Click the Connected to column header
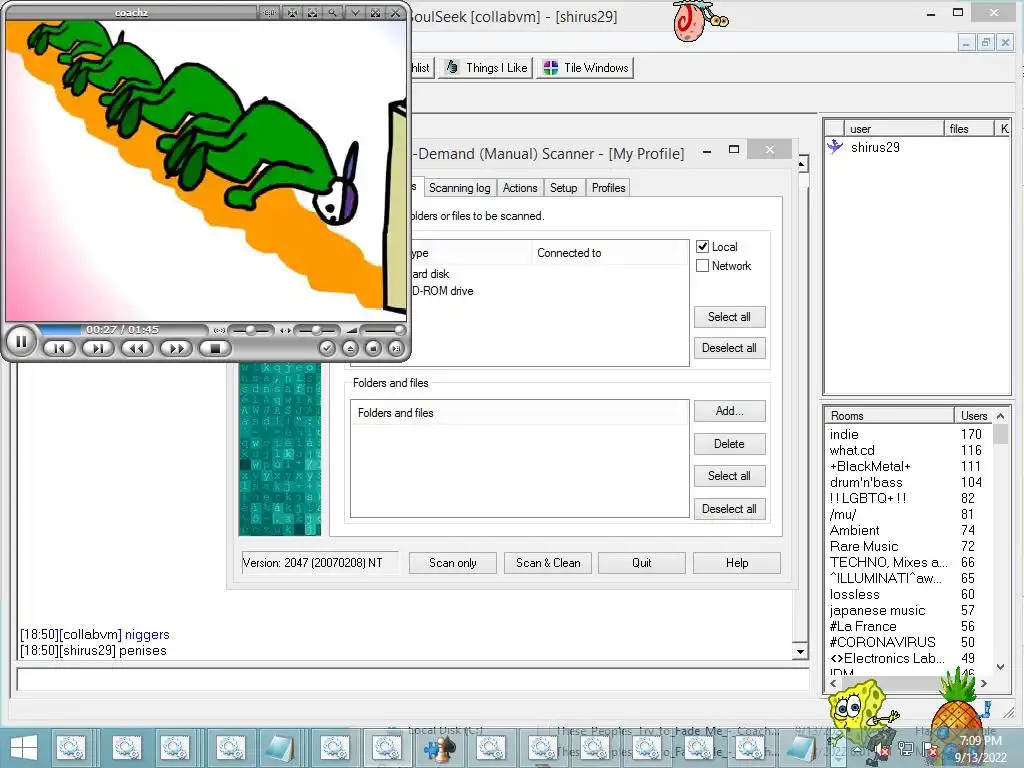Viewport: 1024px width, 768px height. click(x=610, y=253)
